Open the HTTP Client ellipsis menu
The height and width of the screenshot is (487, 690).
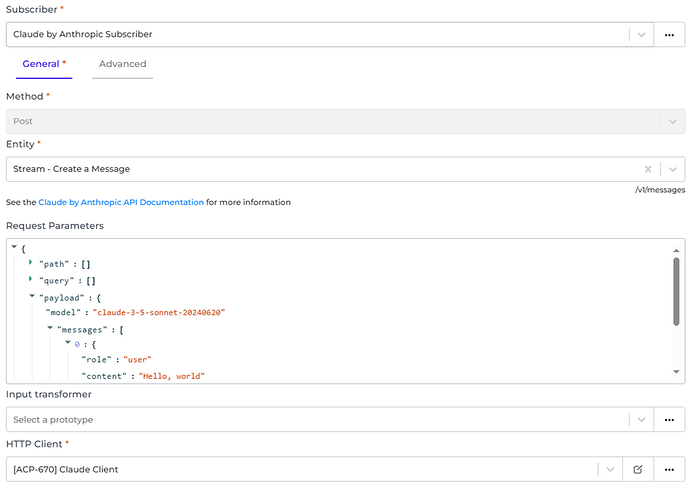point(669,469)
